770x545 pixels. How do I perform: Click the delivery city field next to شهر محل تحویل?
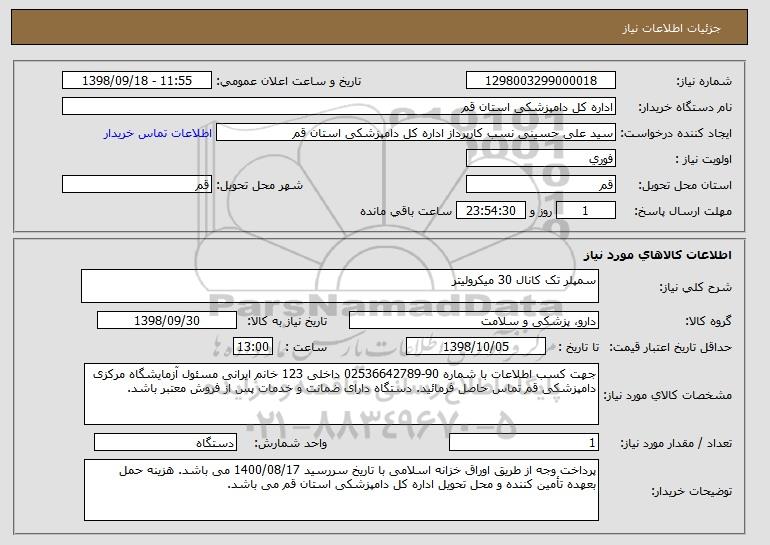pos(137,185)
